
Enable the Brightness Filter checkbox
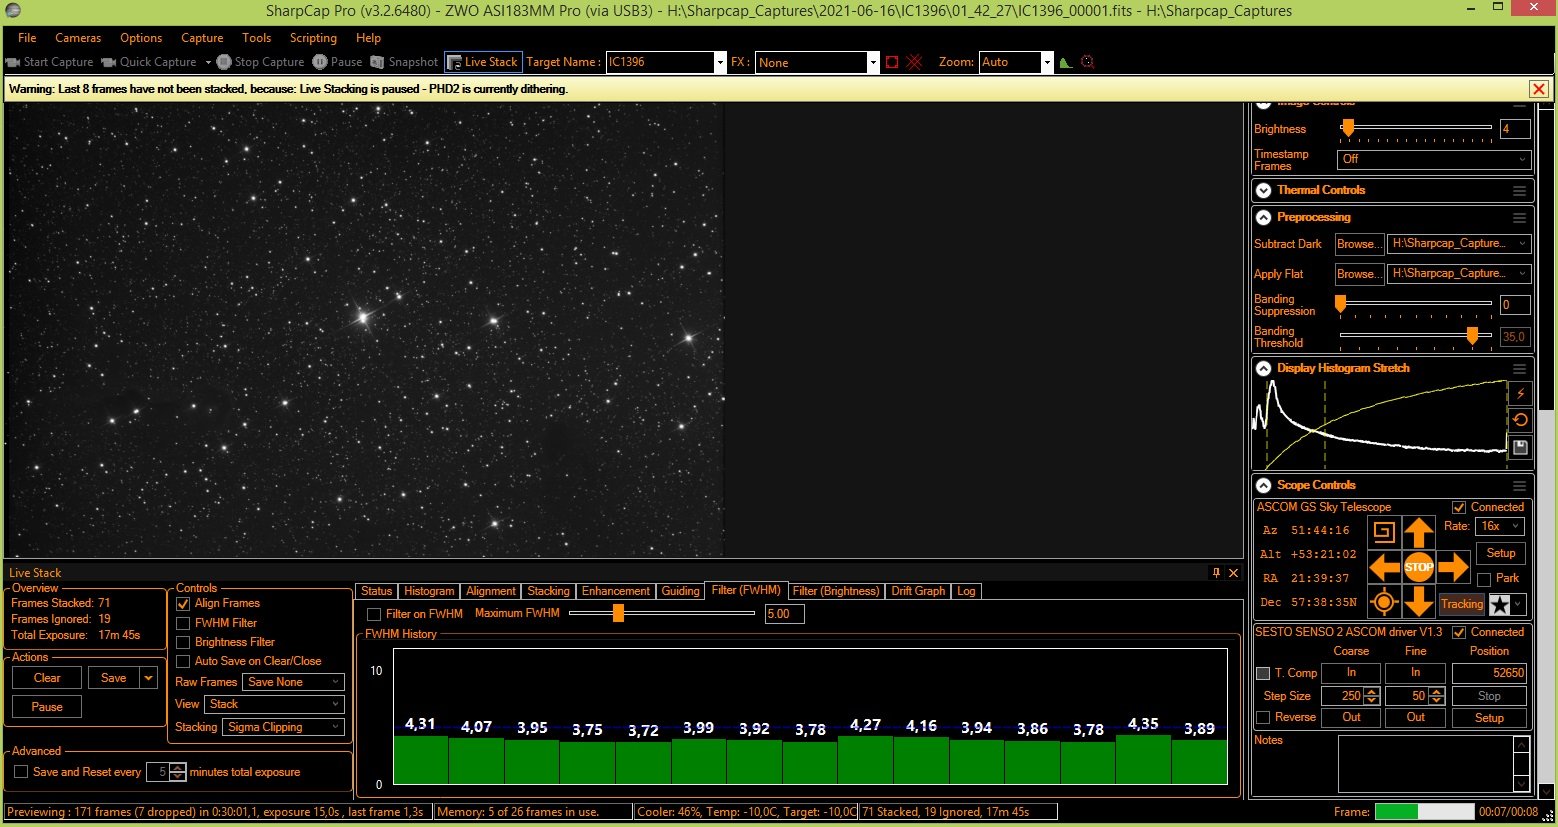183,642
